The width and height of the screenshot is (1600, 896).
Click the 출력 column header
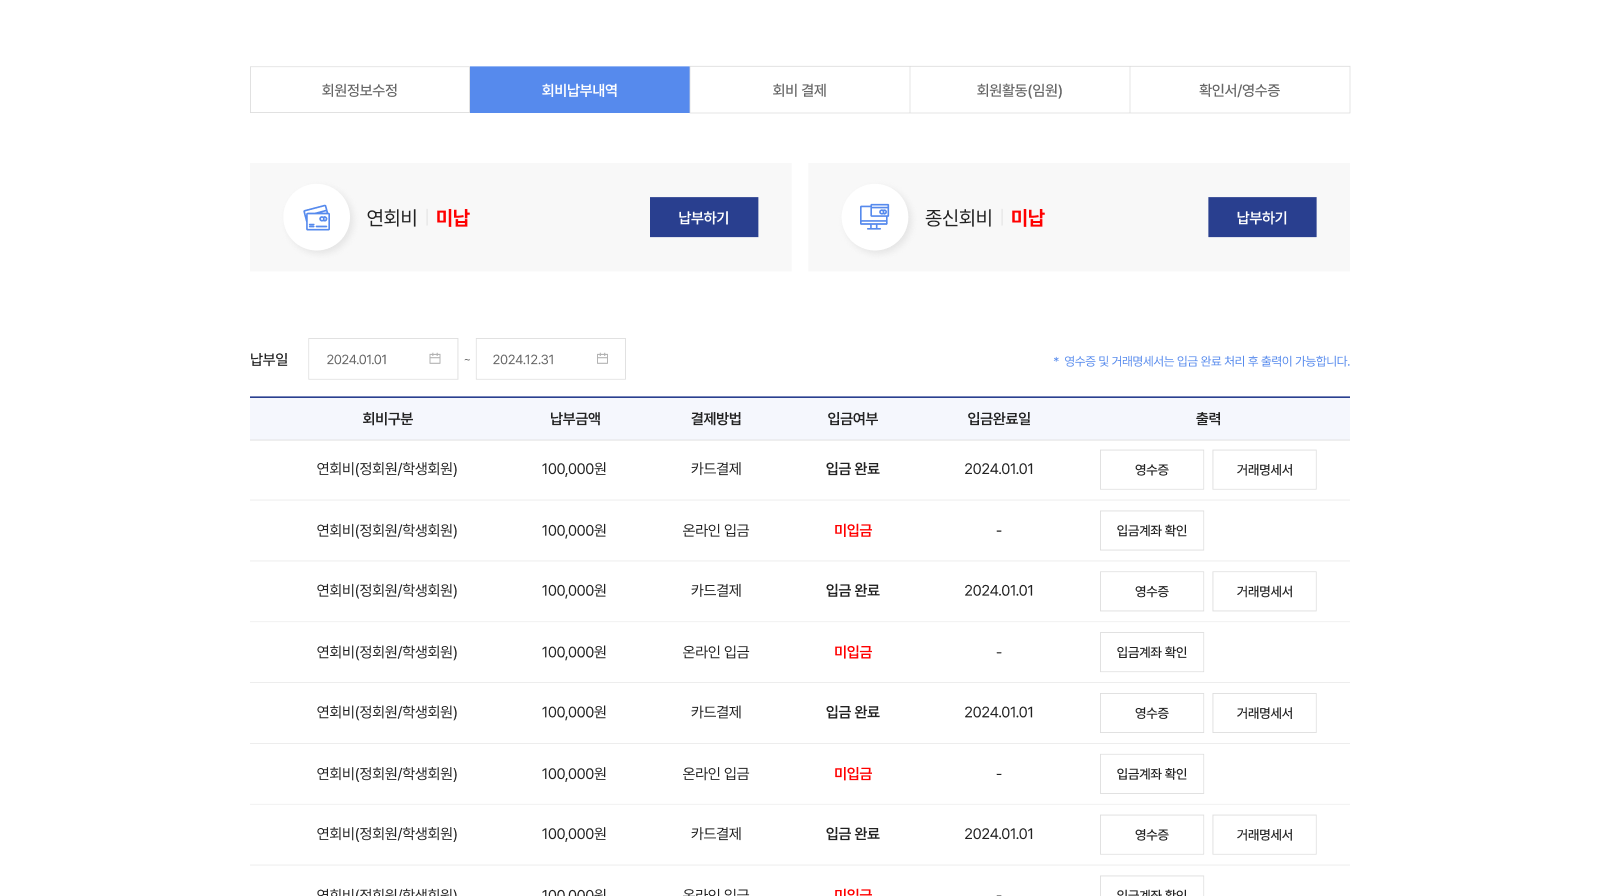click(x=1208, y=419)
